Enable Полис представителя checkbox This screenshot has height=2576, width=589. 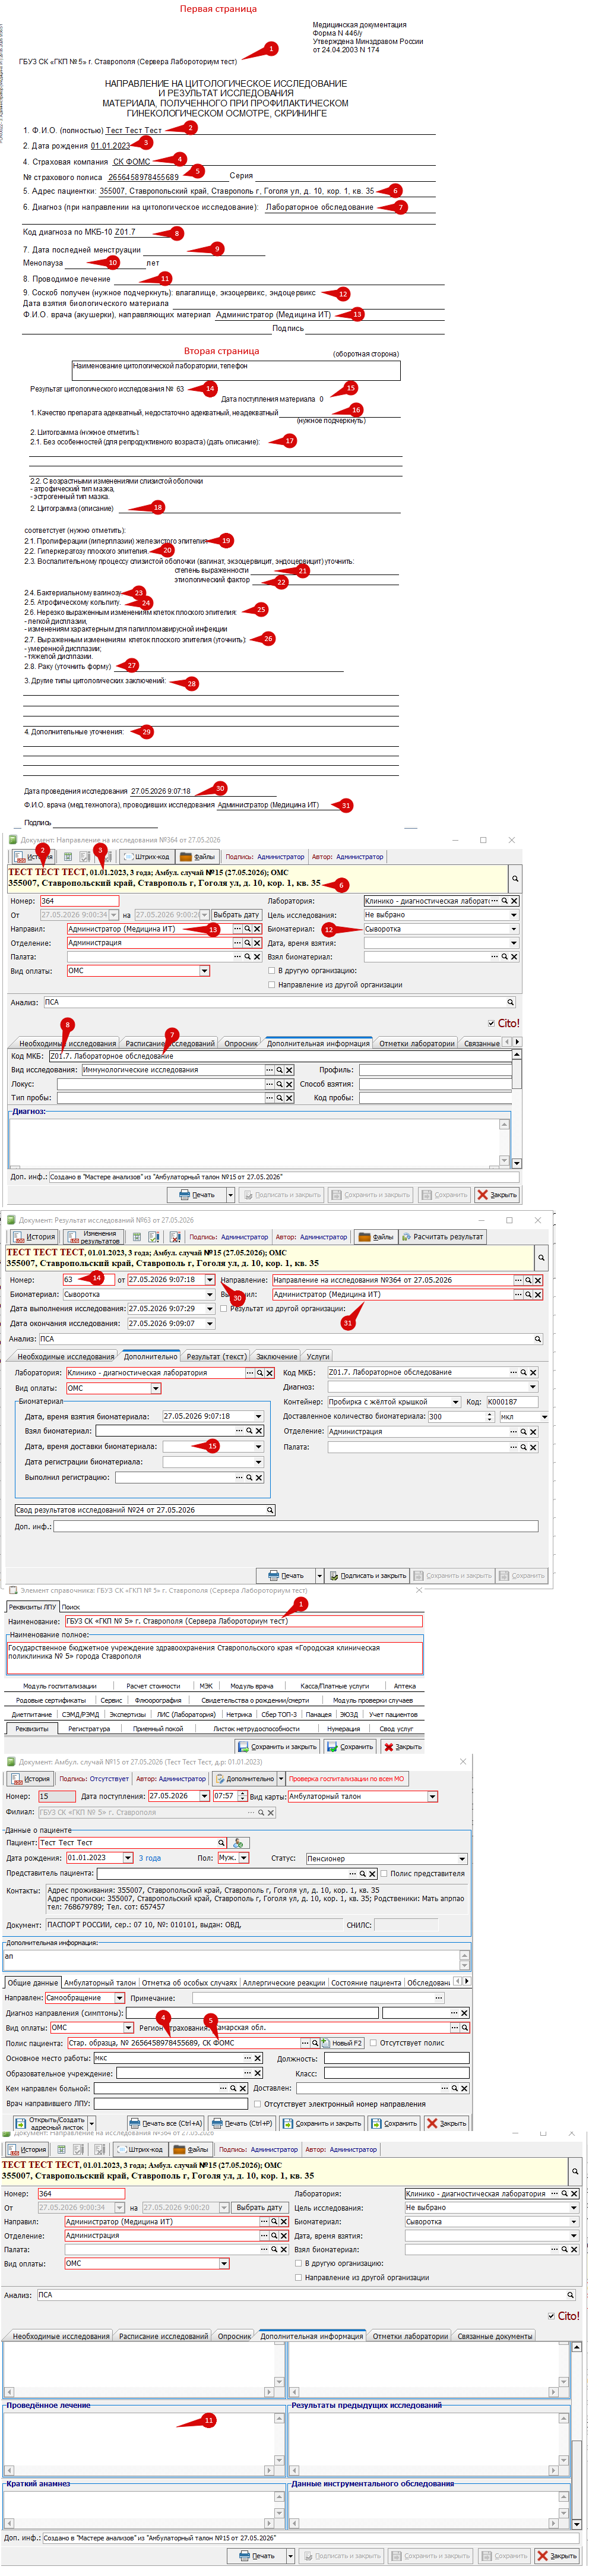point(384,1873)
